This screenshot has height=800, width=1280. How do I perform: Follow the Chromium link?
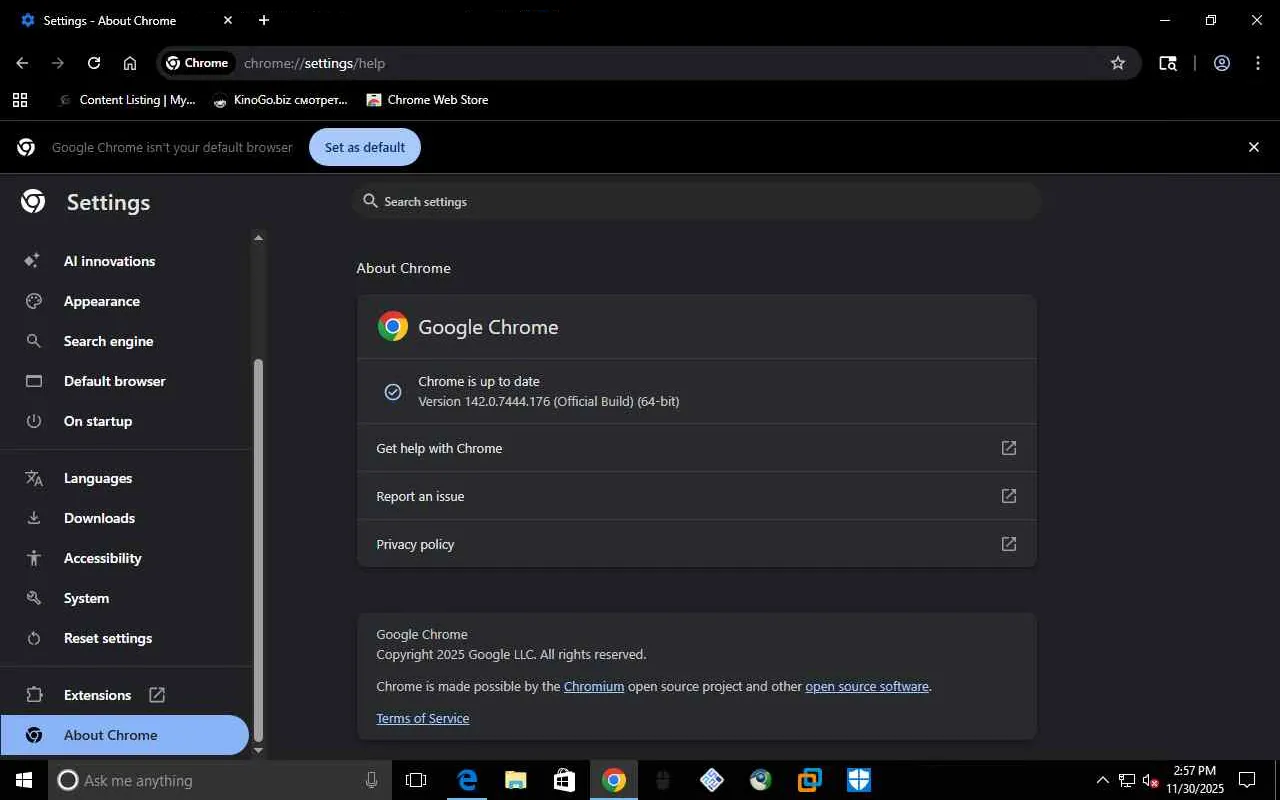[x=594, y=687]
